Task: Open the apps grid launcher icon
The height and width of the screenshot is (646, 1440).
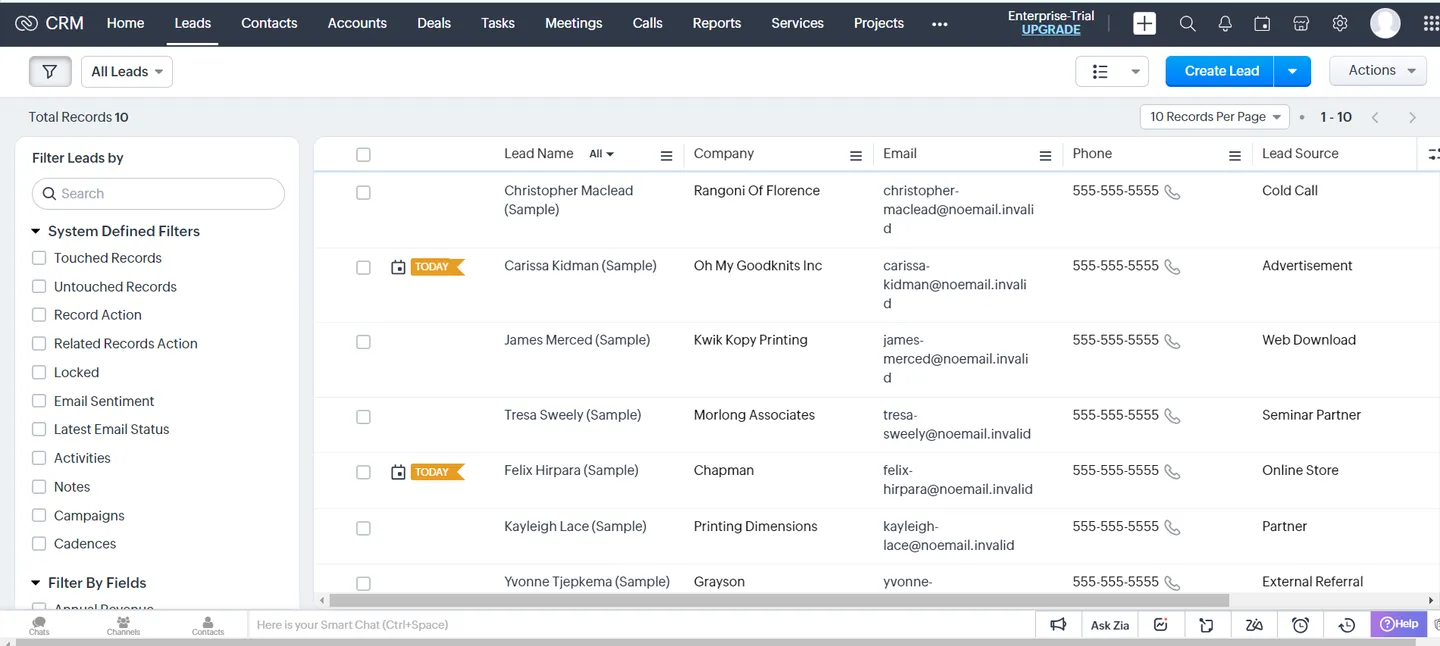Action: pos(1430,23)
